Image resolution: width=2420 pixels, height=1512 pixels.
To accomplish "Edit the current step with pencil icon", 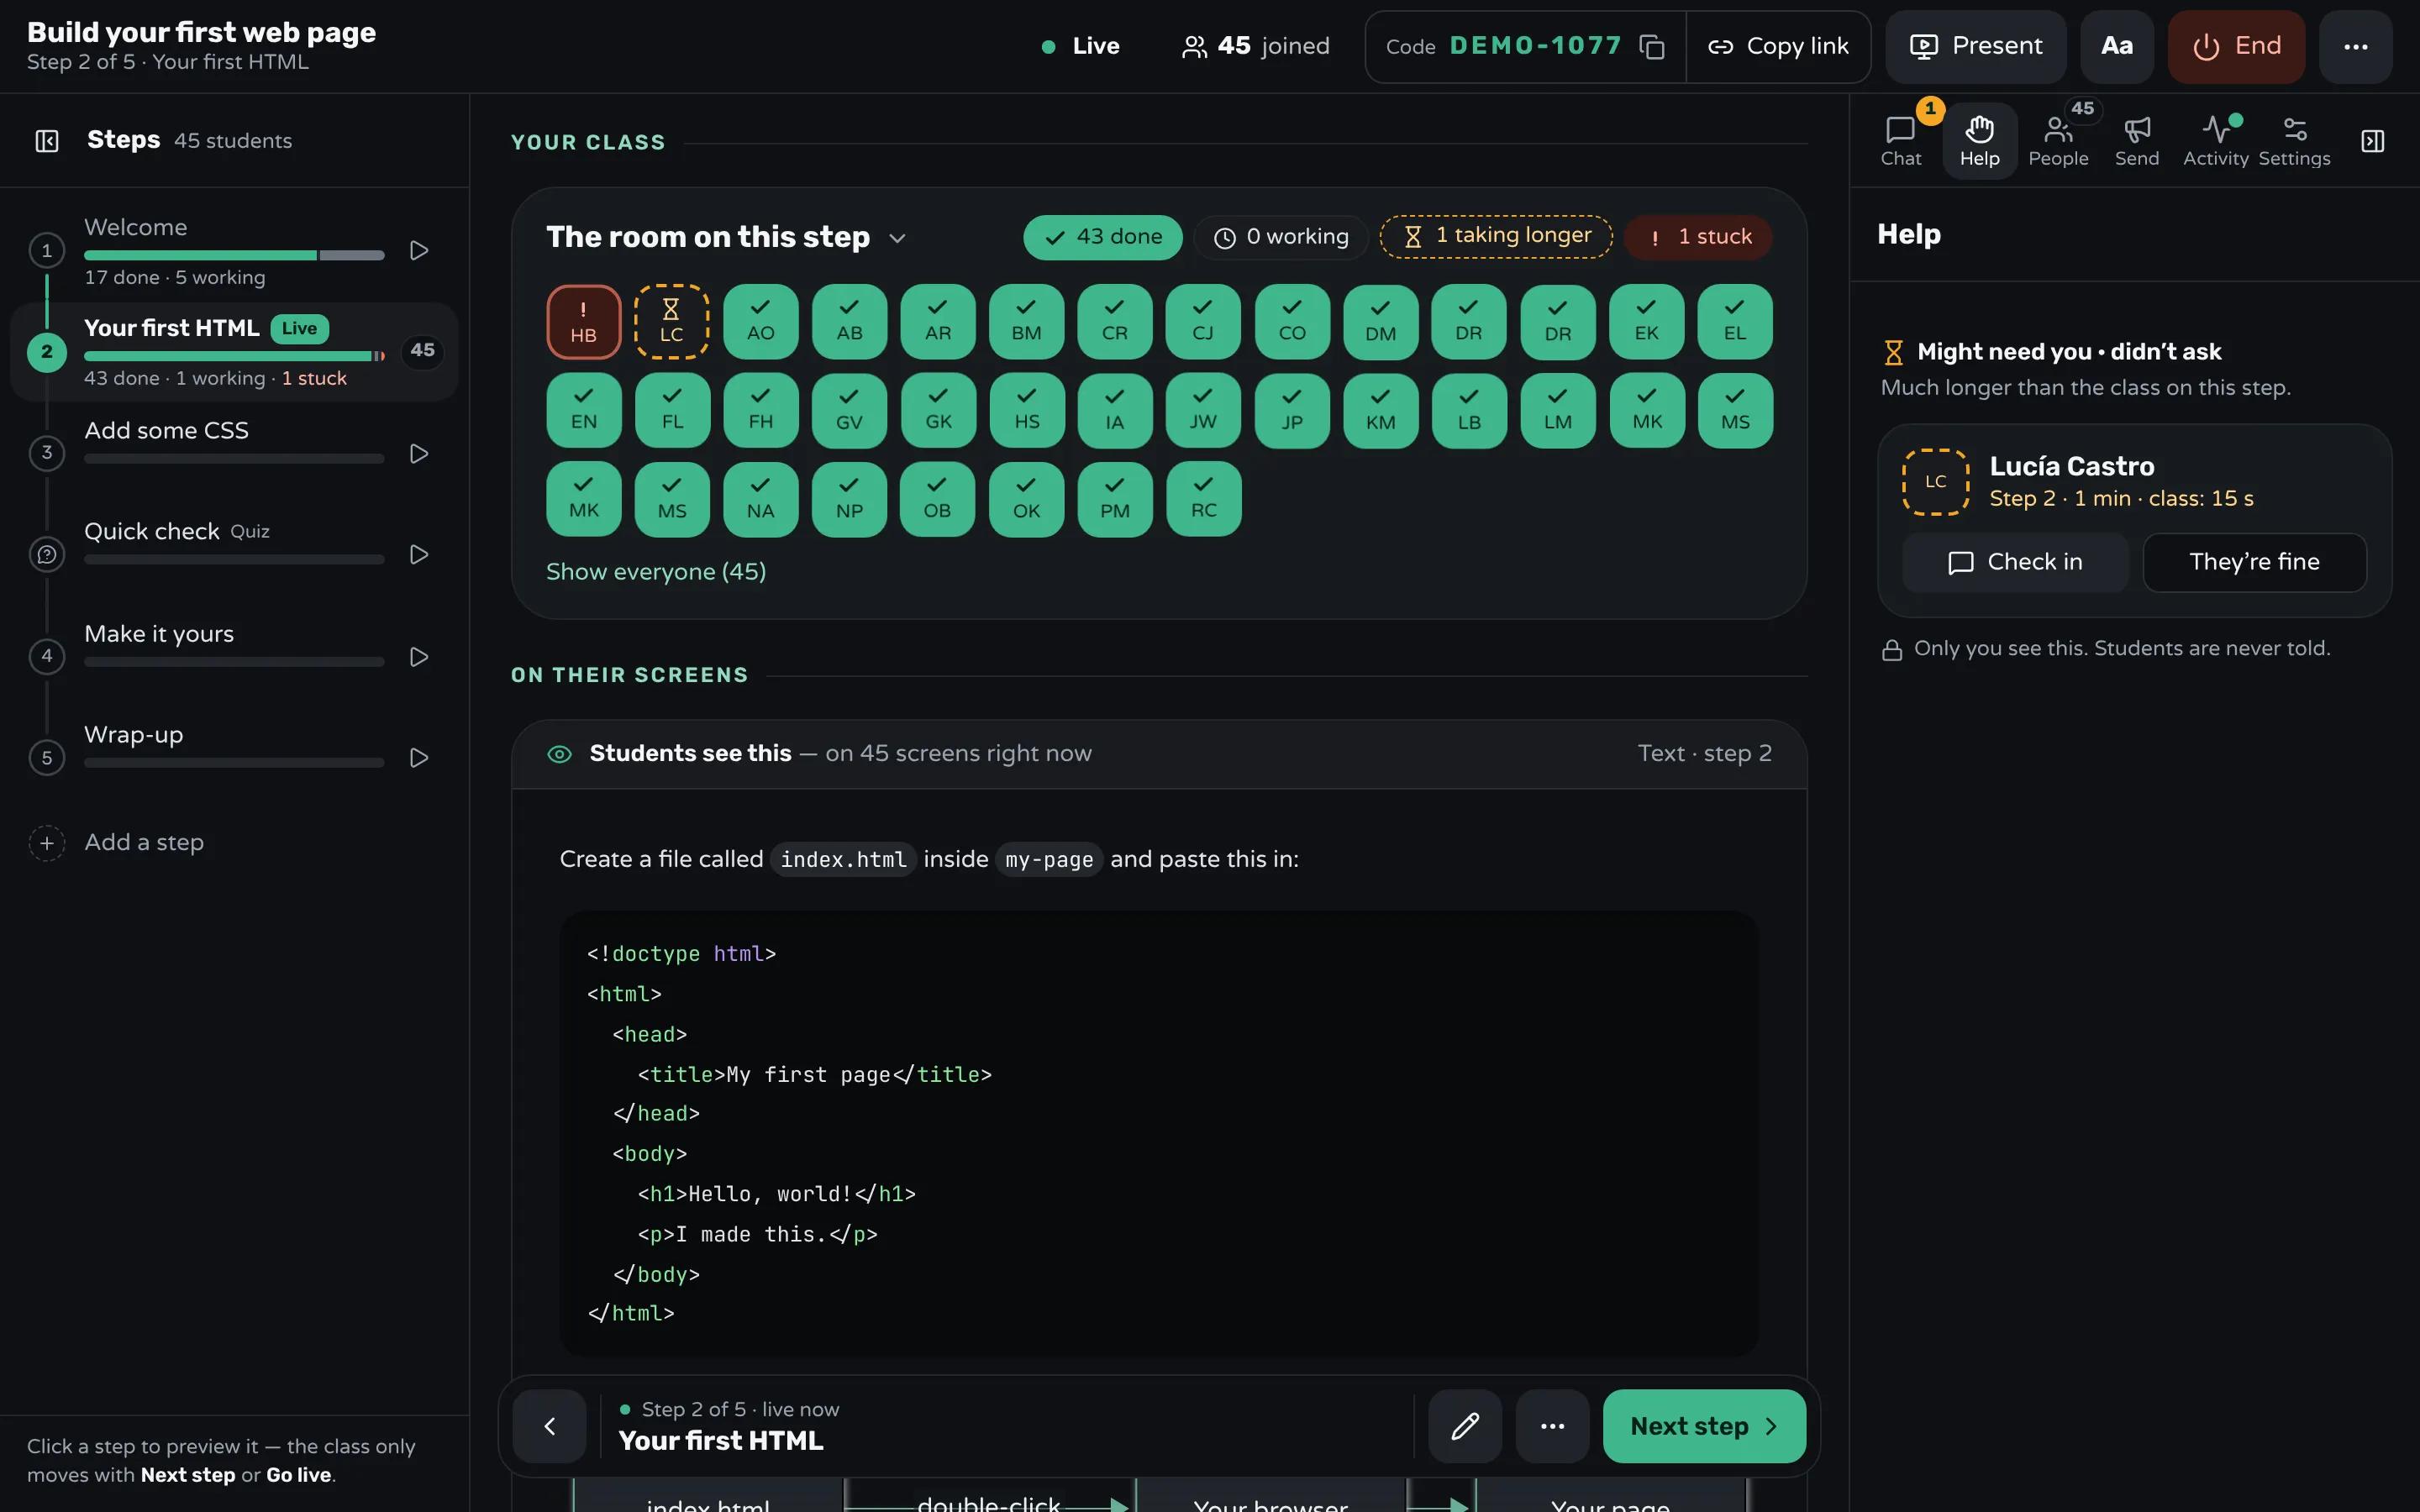I will pyautogui.click(x=1465, y=1426).
